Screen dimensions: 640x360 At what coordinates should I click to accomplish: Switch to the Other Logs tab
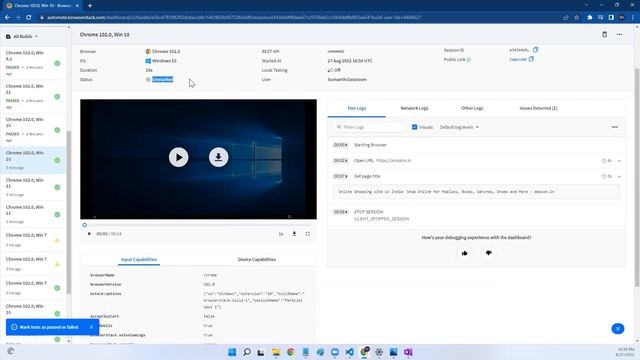pos(472,108)
